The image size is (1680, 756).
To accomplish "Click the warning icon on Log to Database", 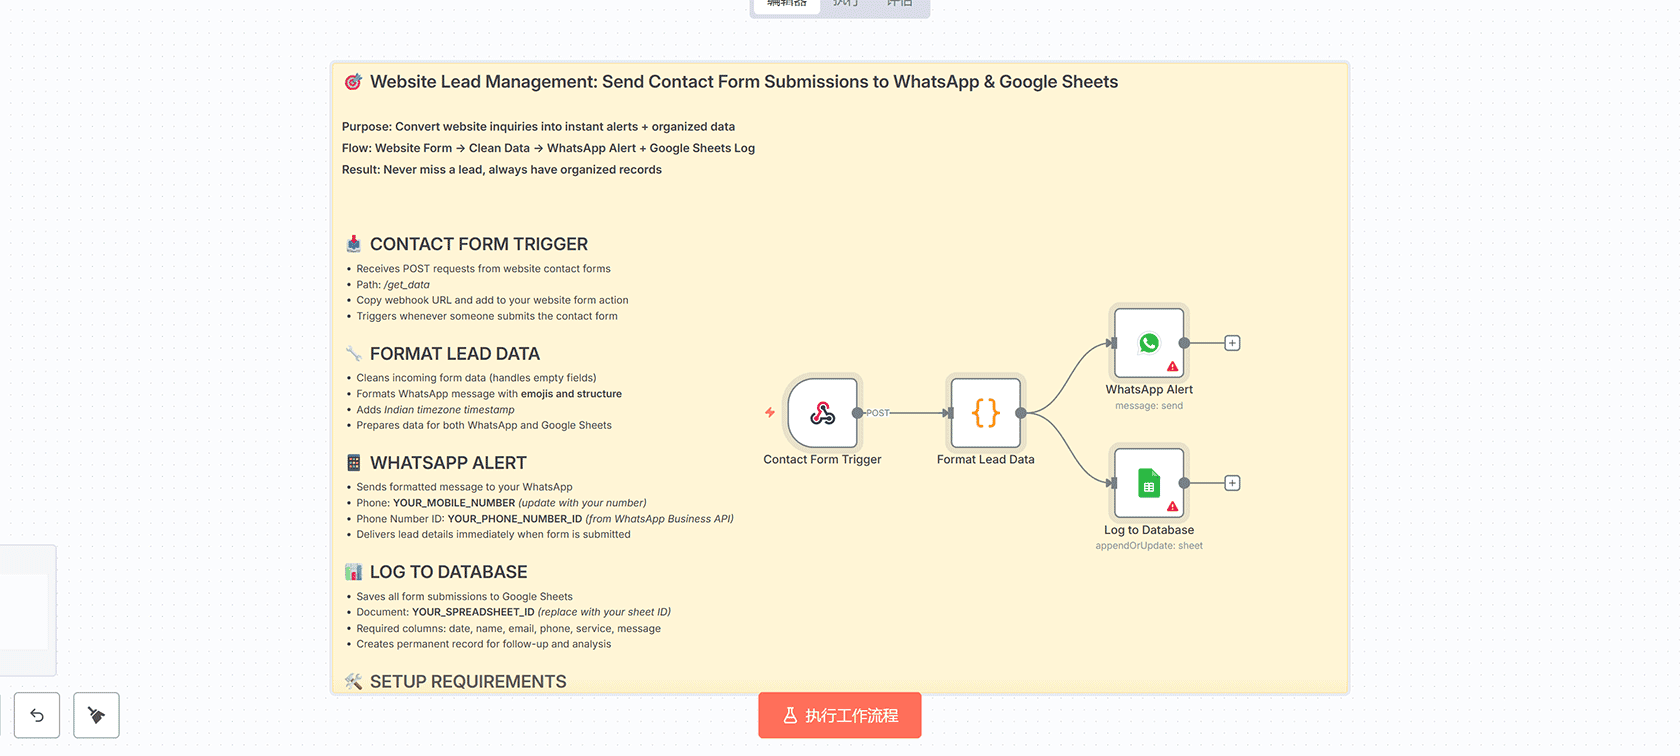I will (x=1172, y=507).
